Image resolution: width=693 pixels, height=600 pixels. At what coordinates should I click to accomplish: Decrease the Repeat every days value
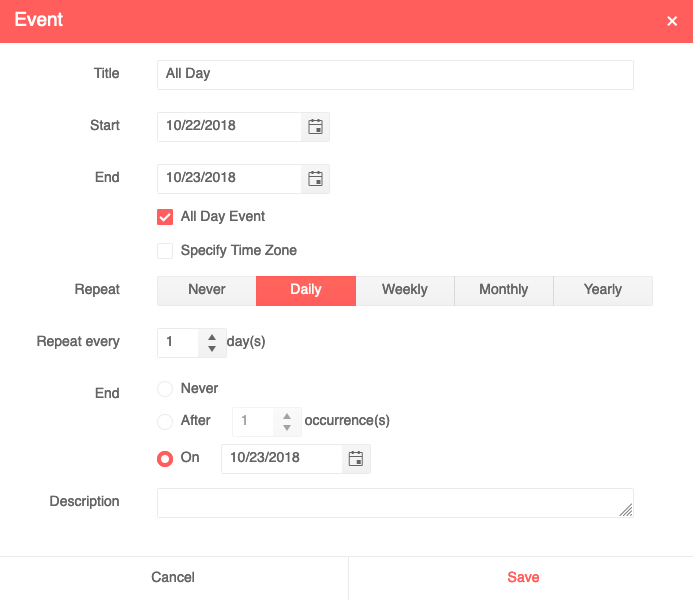(x=212, y=349)
